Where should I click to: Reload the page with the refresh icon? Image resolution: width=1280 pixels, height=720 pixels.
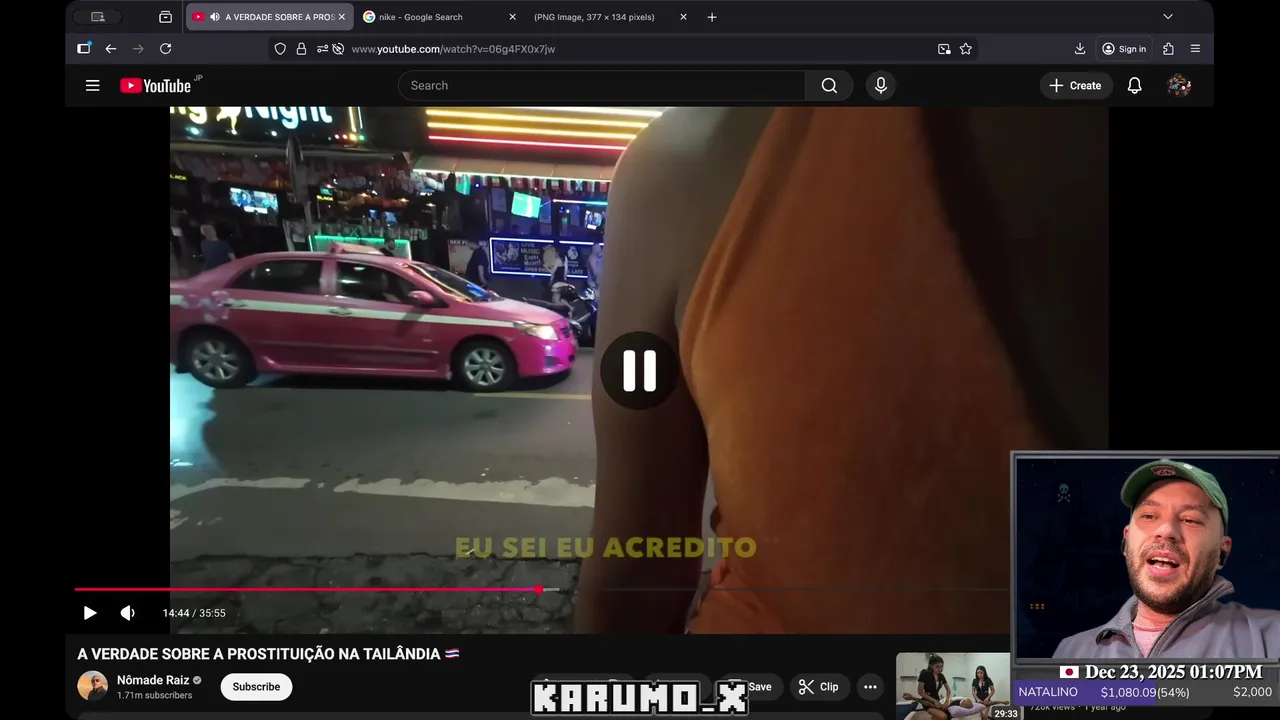[165, 49]
